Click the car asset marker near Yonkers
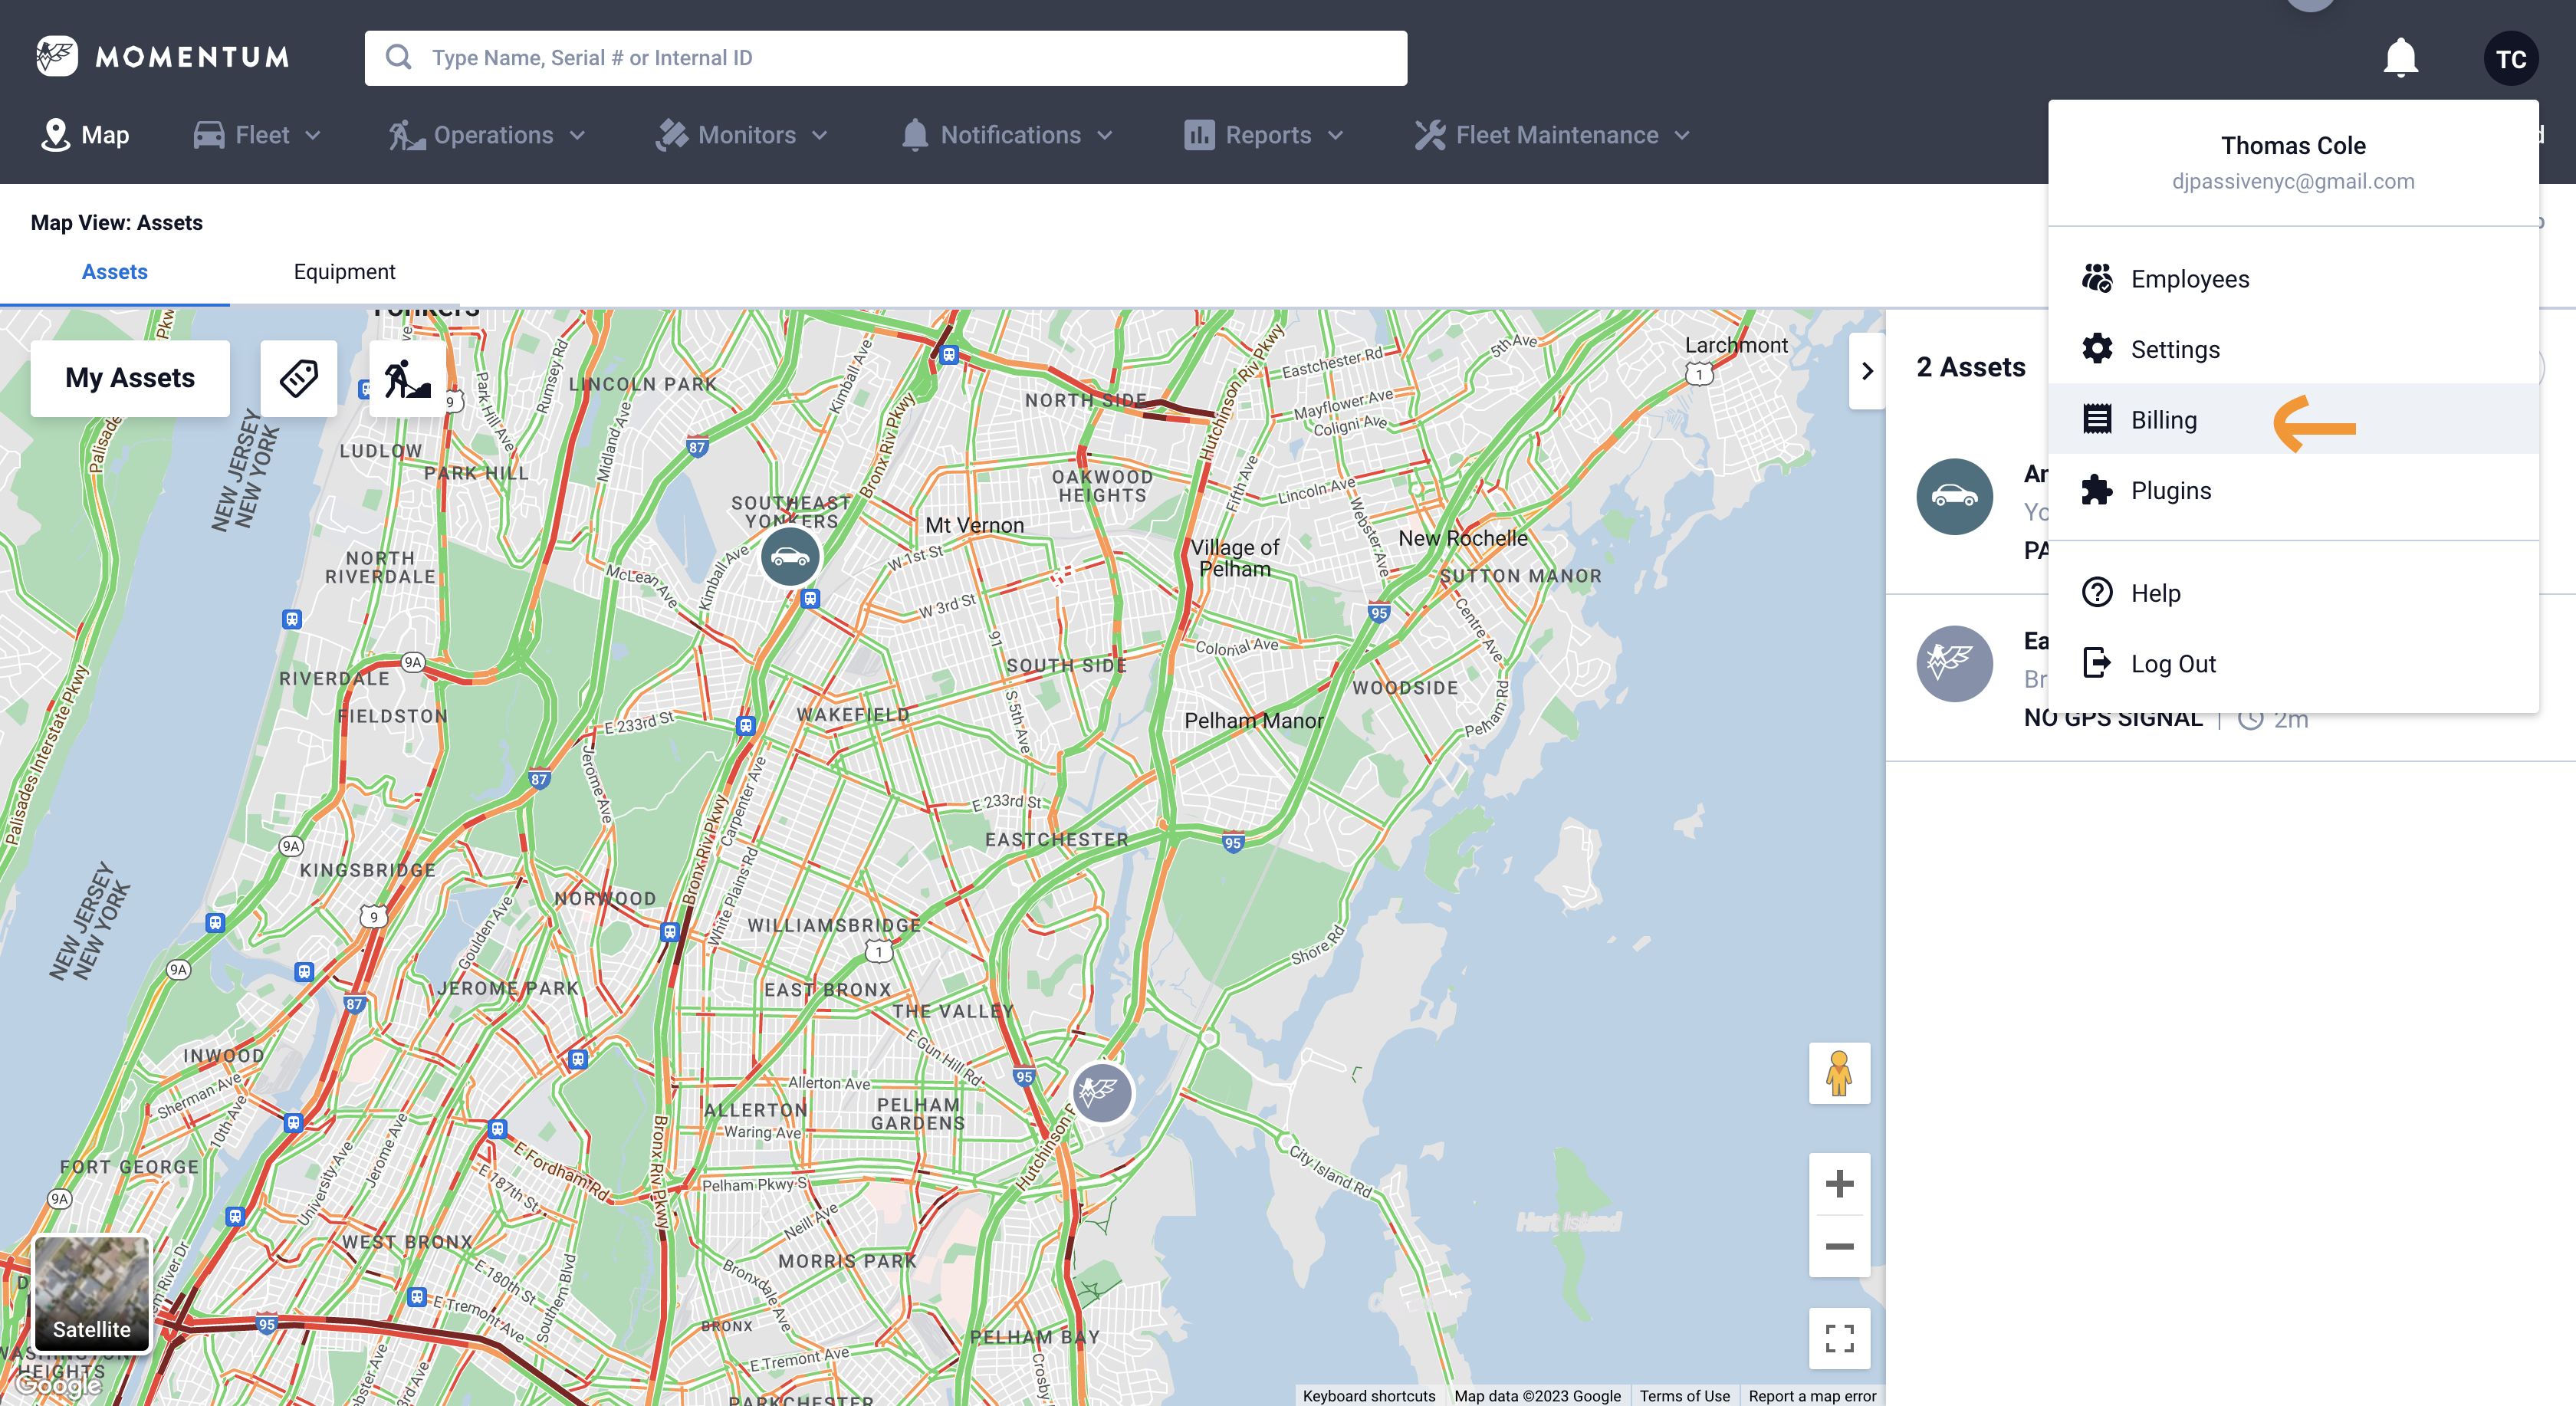The height and width of the screenshot is (1406, 2576). (x=790, y=556)
